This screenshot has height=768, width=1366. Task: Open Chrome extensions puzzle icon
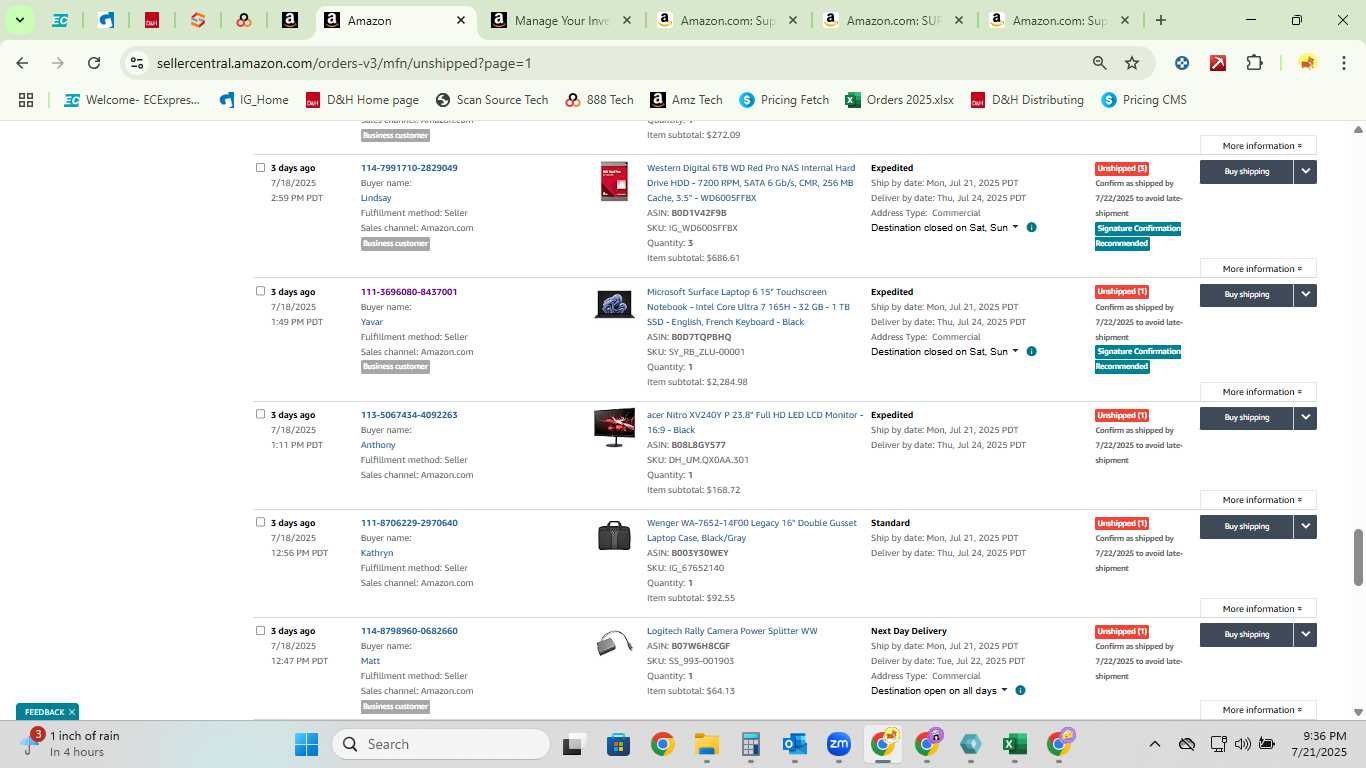point(1254,63)
